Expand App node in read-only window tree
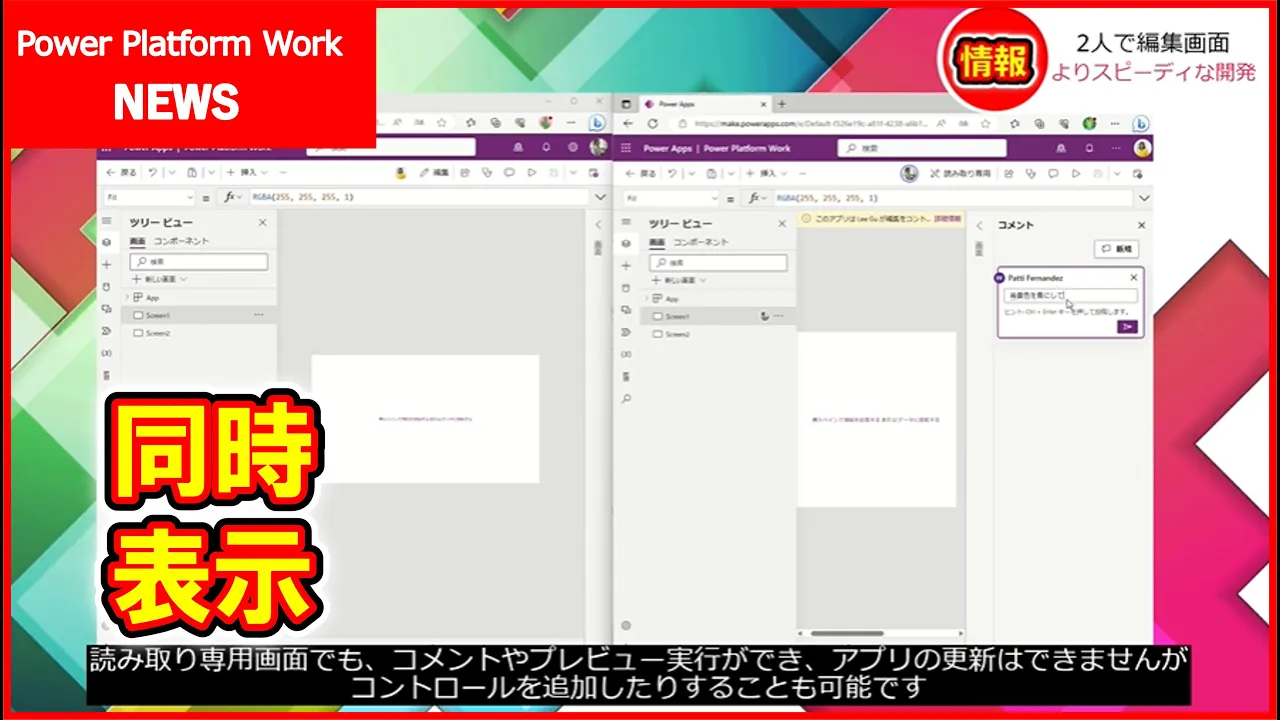The width and height of the screenshot is (1280, 720). 646,298
